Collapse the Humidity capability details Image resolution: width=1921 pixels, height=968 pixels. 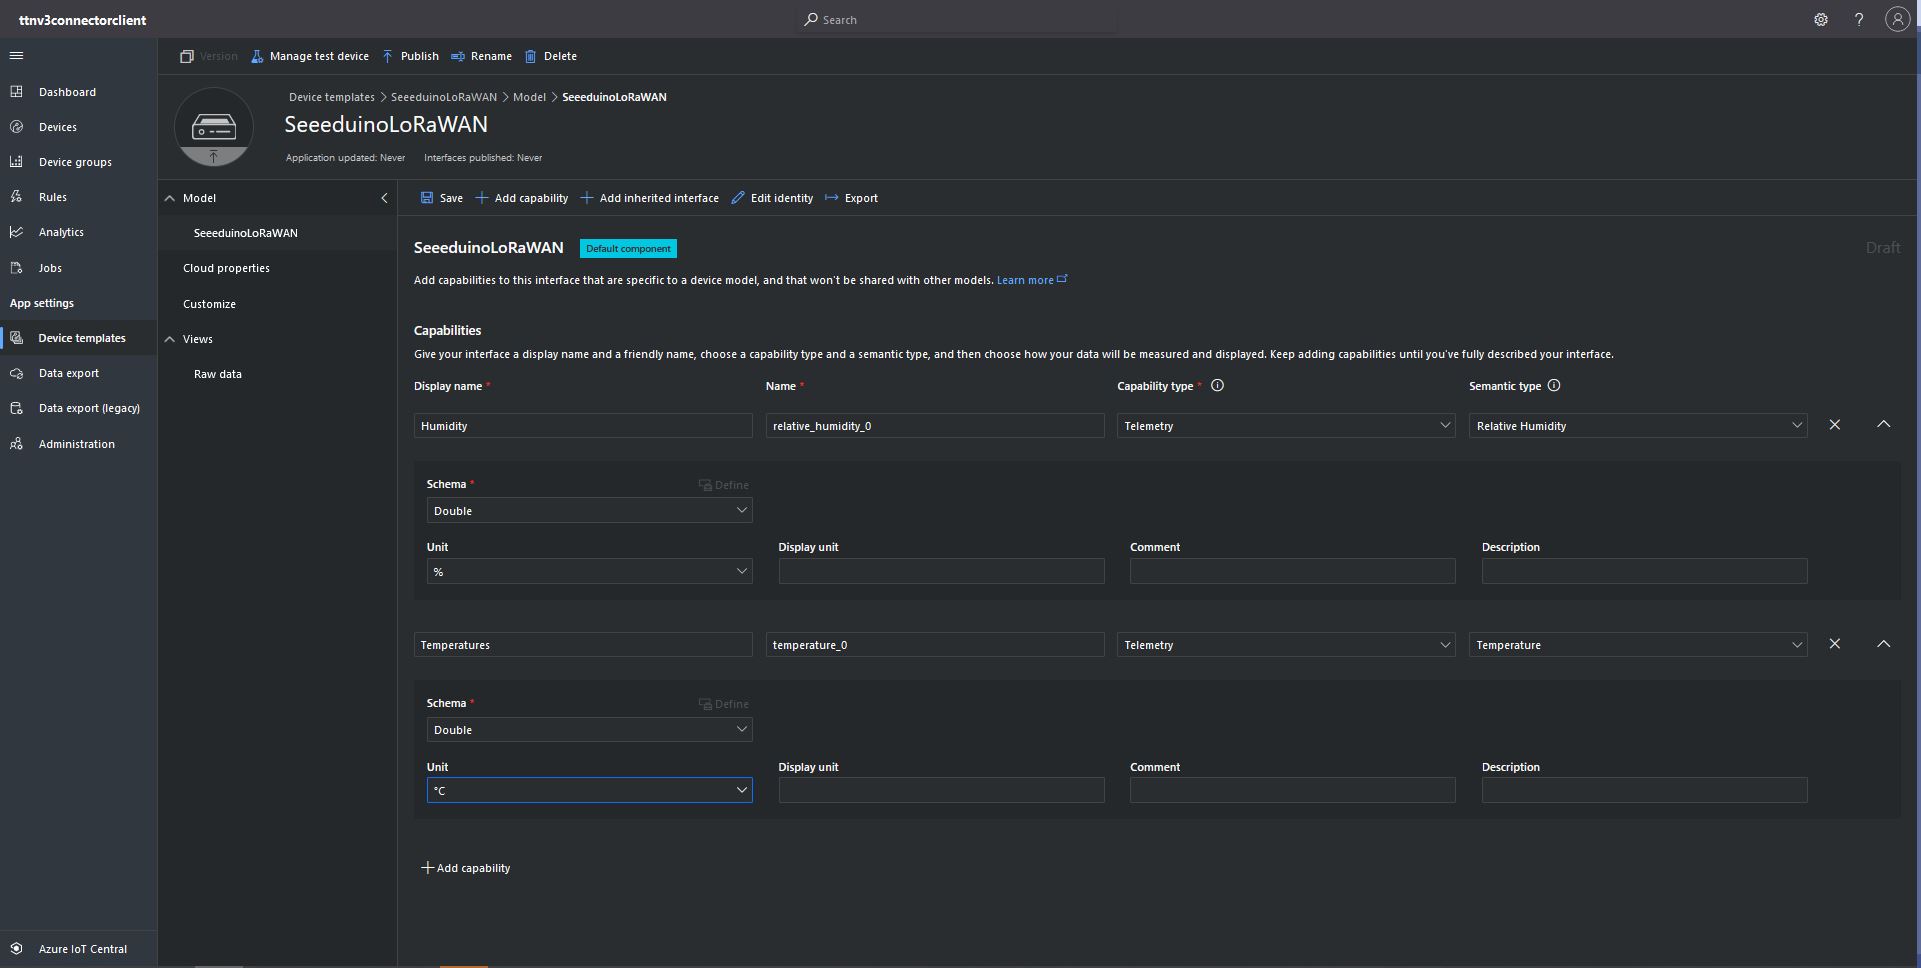[1883, 425]
